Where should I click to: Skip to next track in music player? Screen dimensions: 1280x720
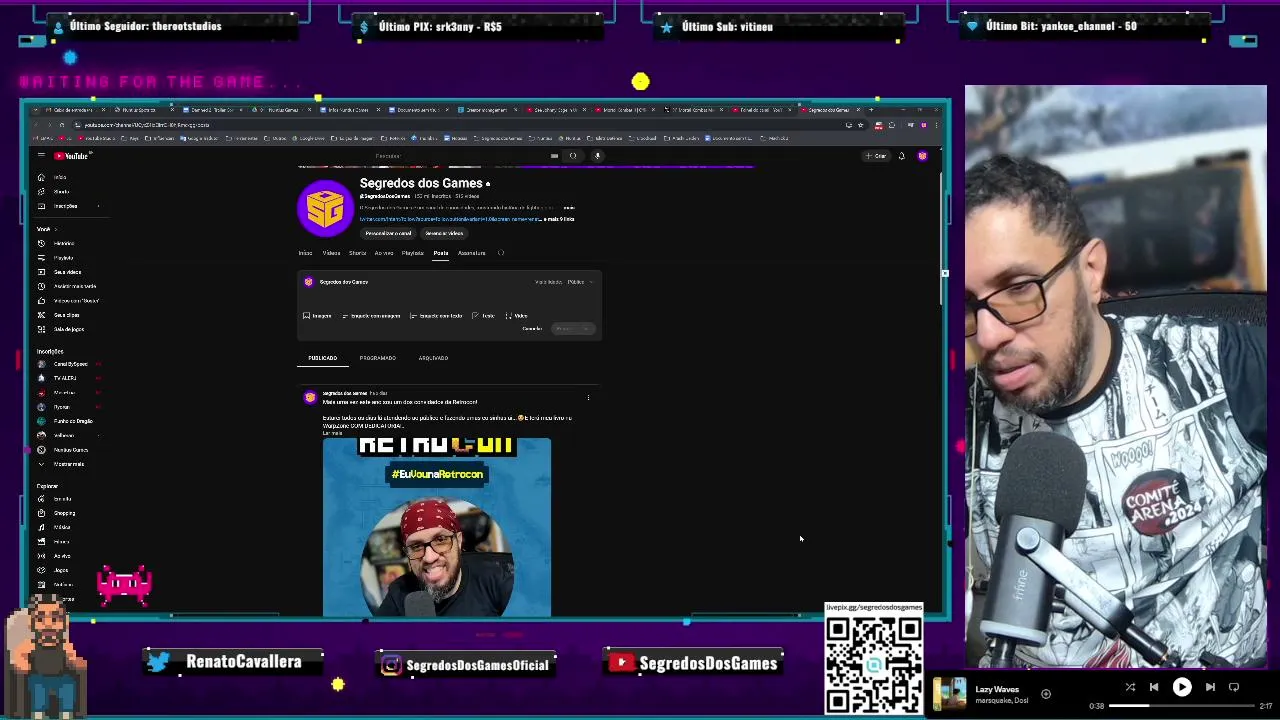pyautogui.click(x=1210, y=687)
